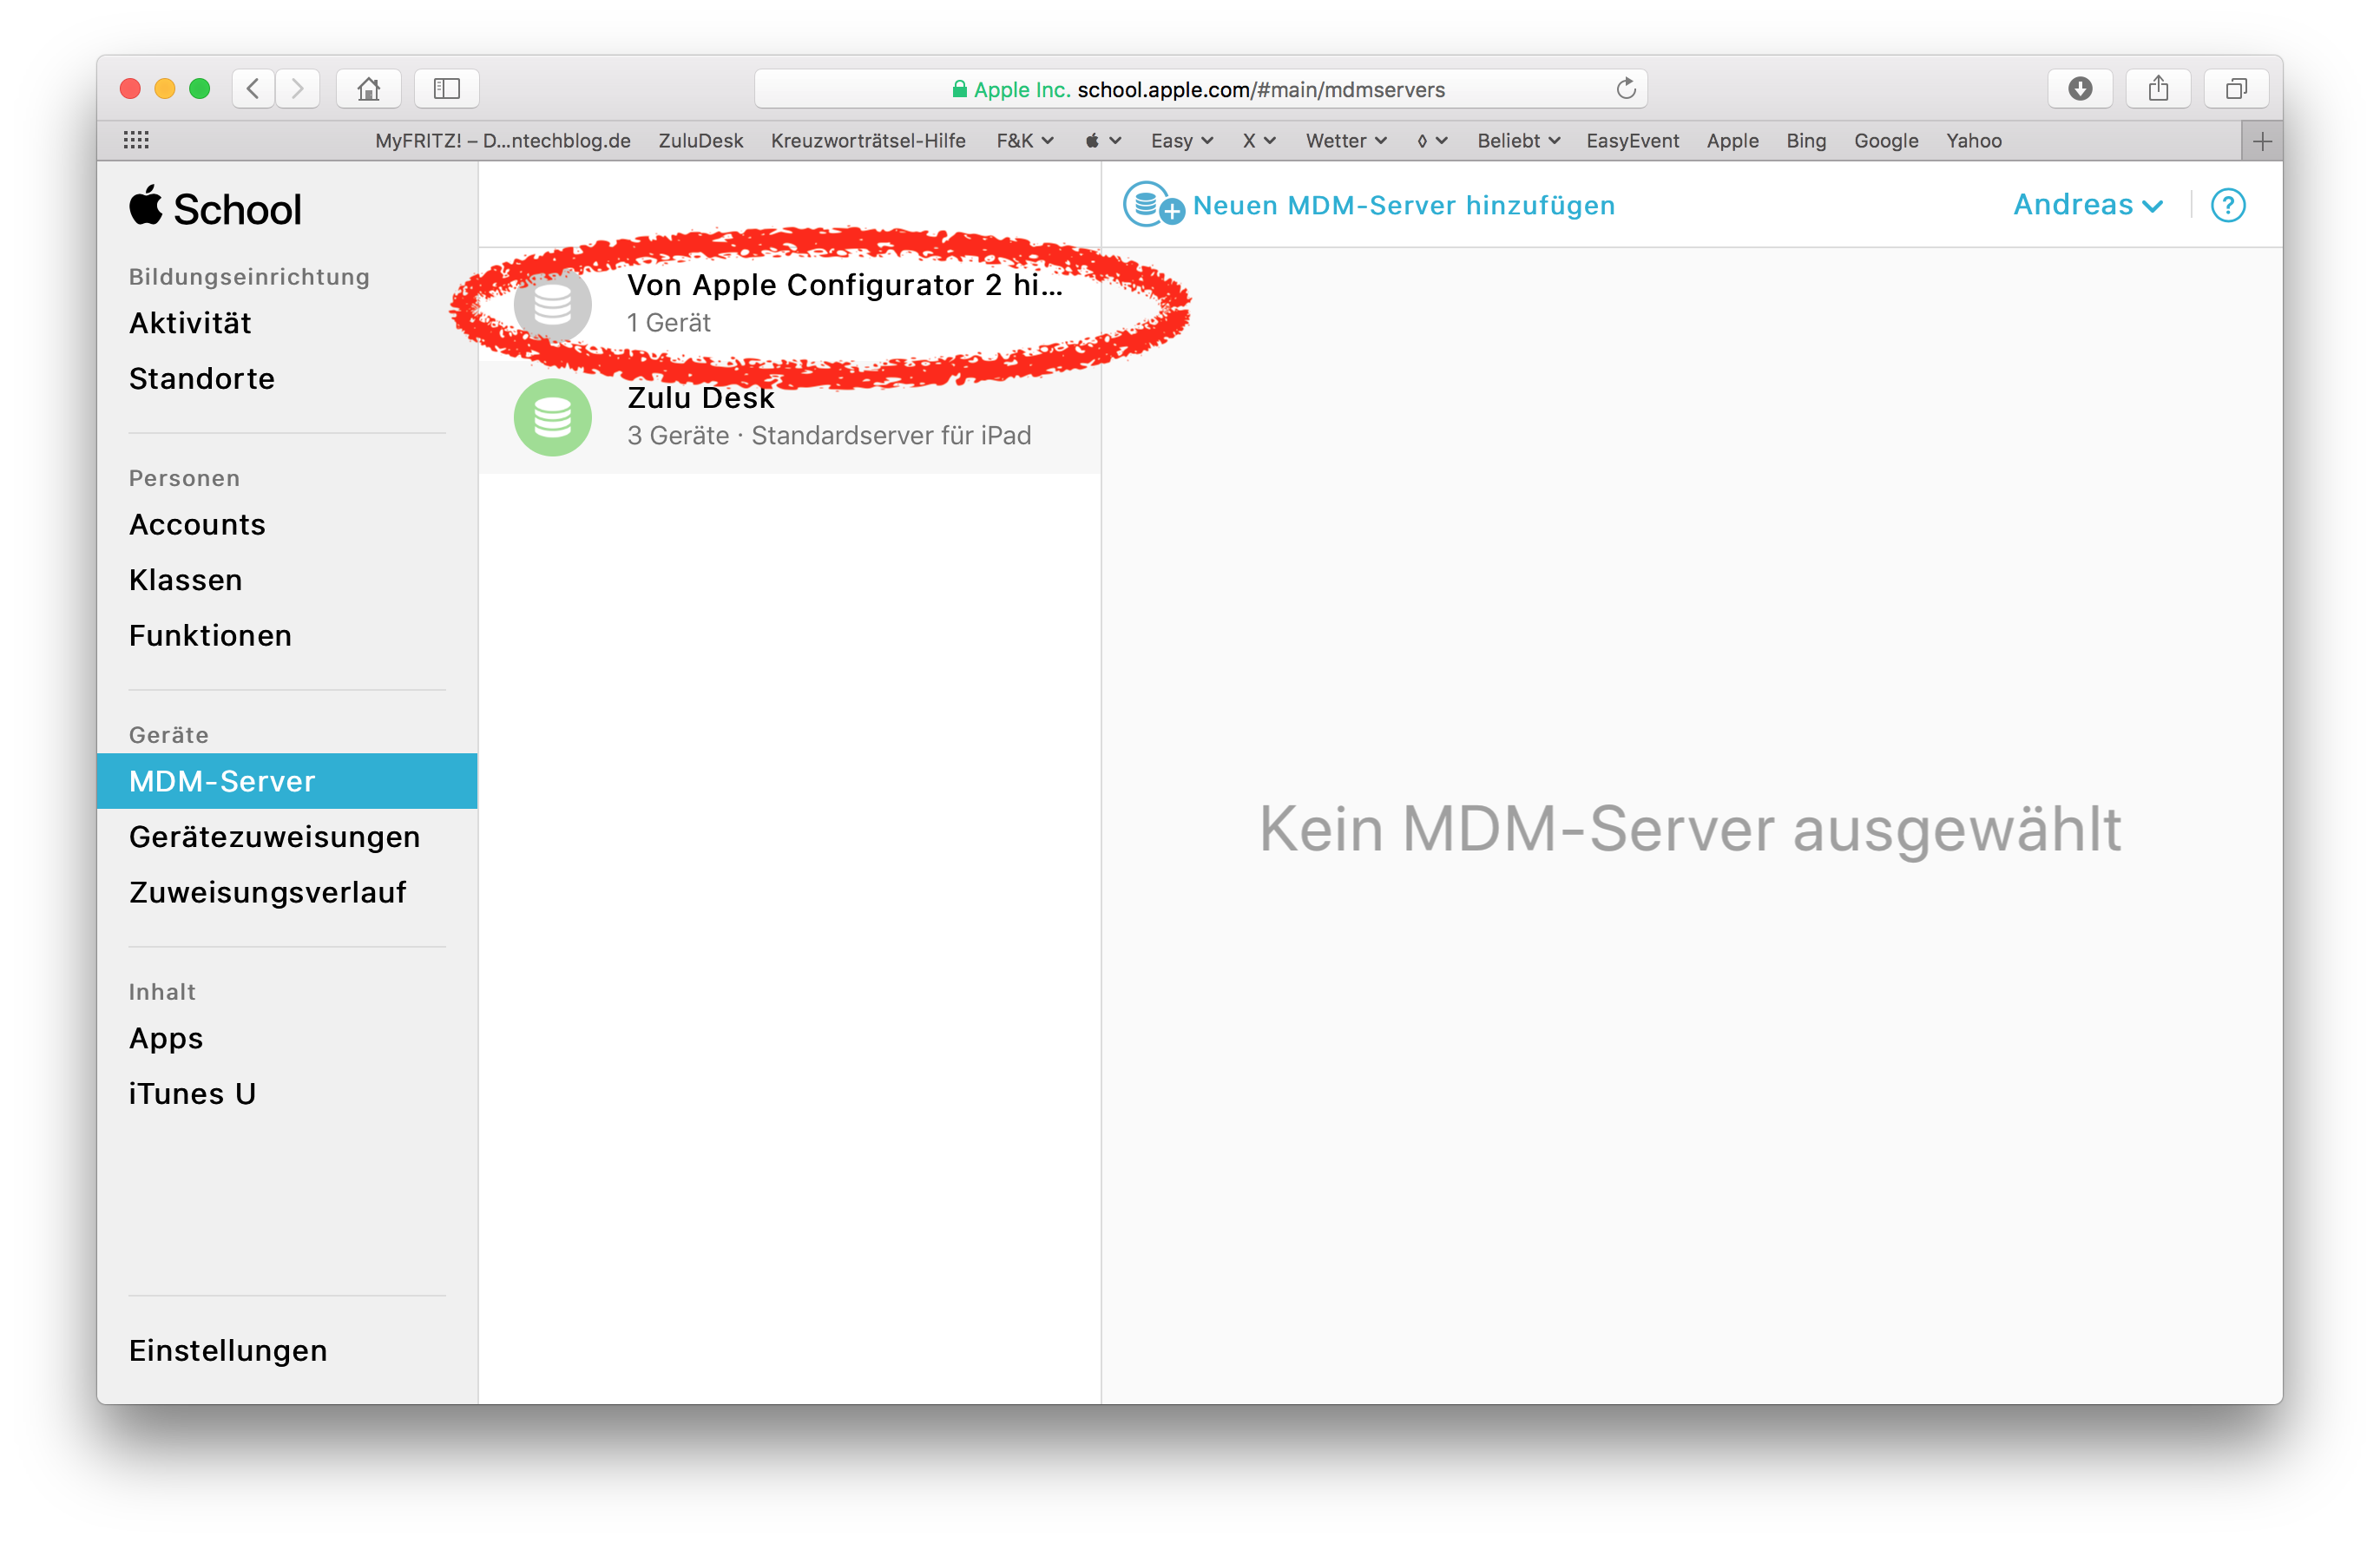The height and width of the screenshot is (1543, 2380).
Task: Click the add MDM server icon
Action: pos(1153,205)
